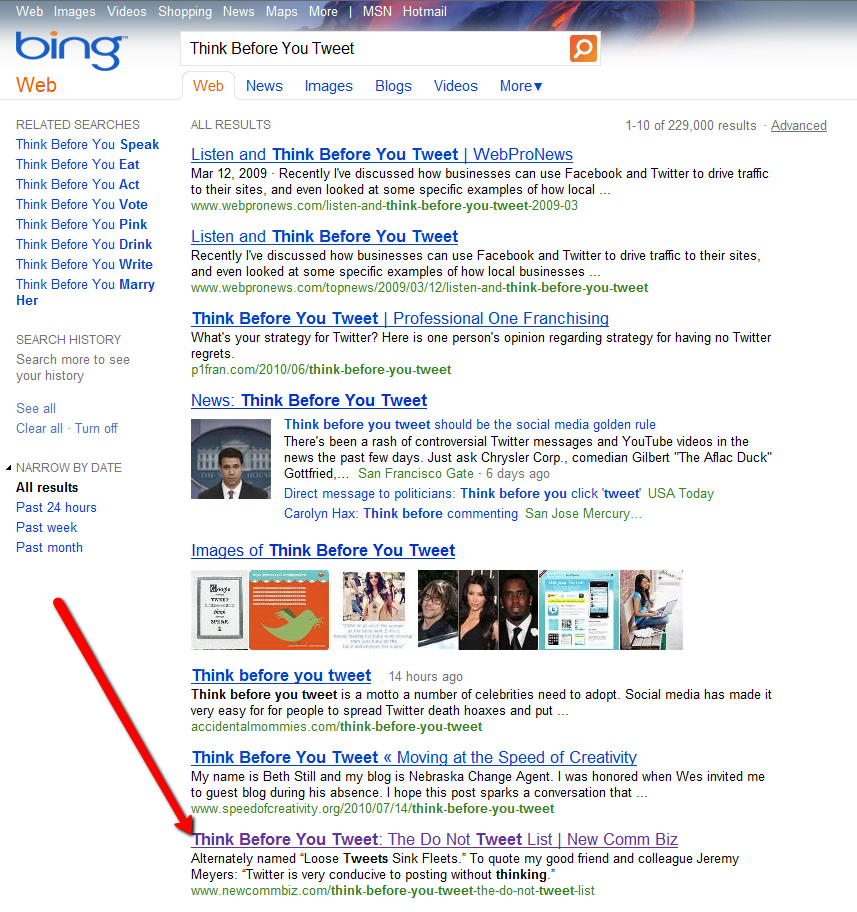
Task: Open the Blogs tab
Action: point(393,86)
